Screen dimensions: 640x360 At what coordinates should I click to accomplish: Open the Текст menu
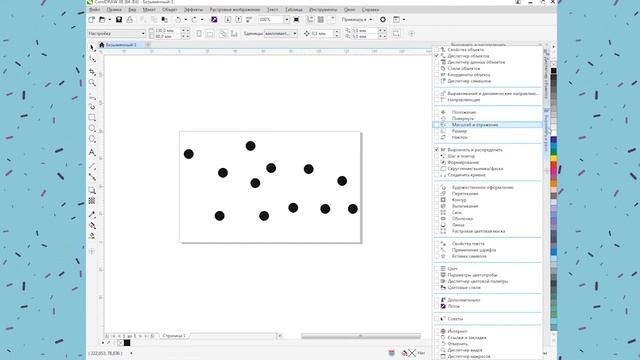tap(272, 9)
